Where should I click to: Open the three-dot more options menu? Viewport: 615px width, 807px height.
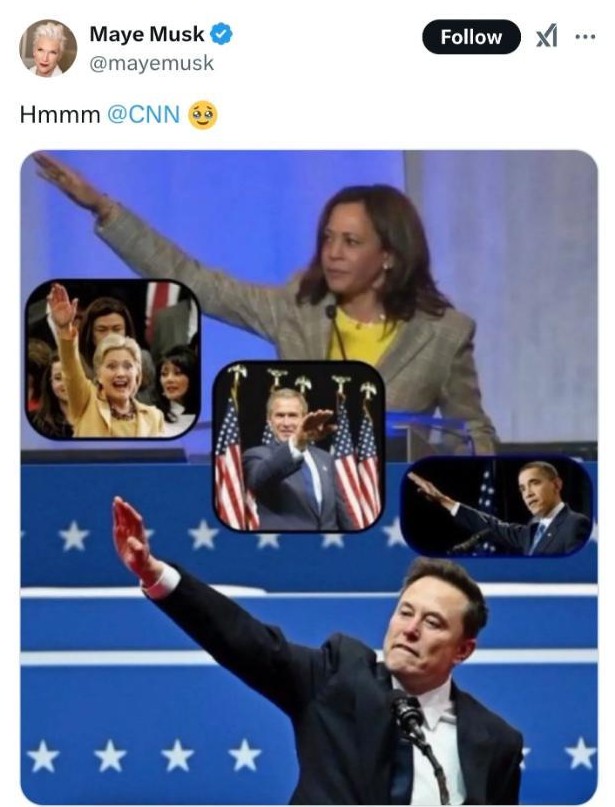click(x=585, y=37)
